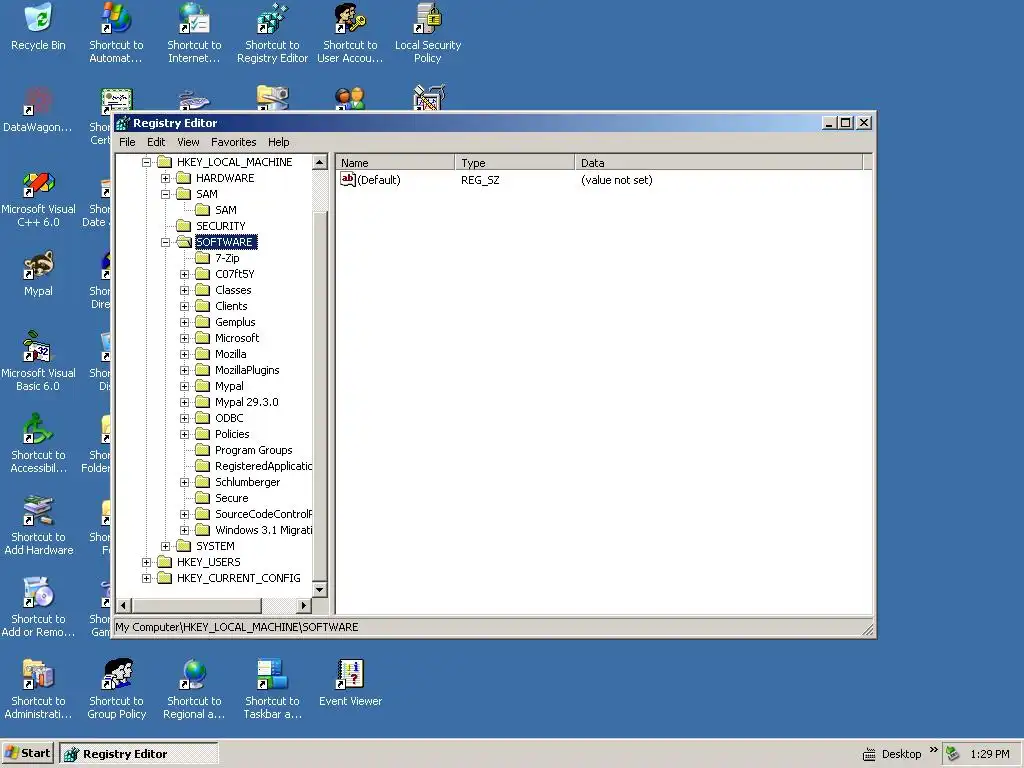Select the Mozilla key

point(231,354)
